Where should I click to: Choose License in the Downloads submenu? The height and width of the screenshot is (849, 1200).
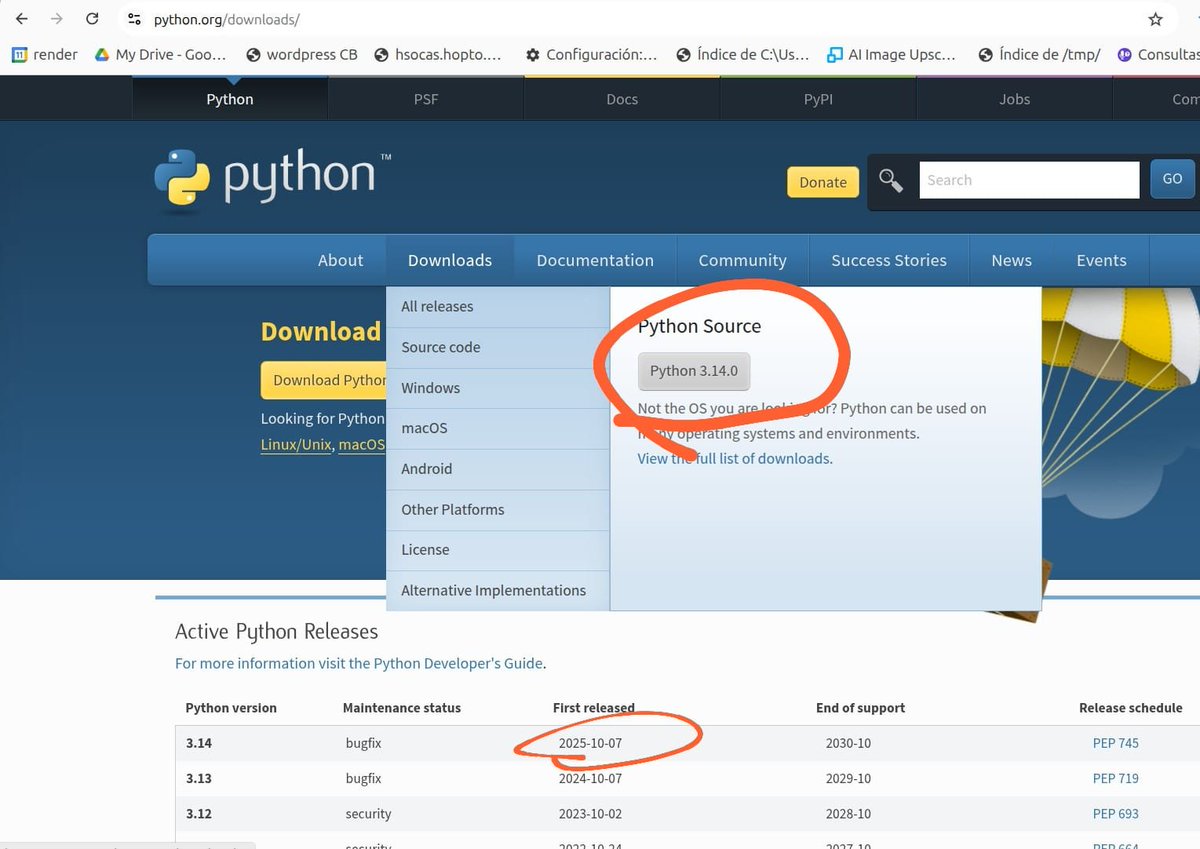point(498,550)
